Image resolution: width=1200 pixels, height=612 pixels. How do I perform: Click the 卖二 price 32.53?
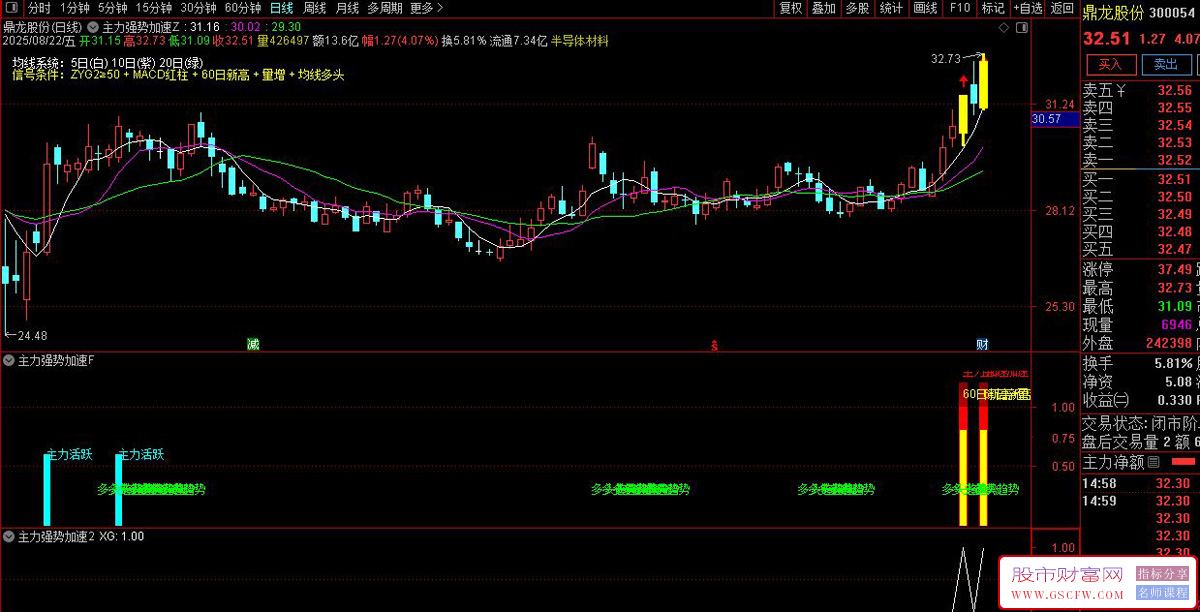point(1175,143)
